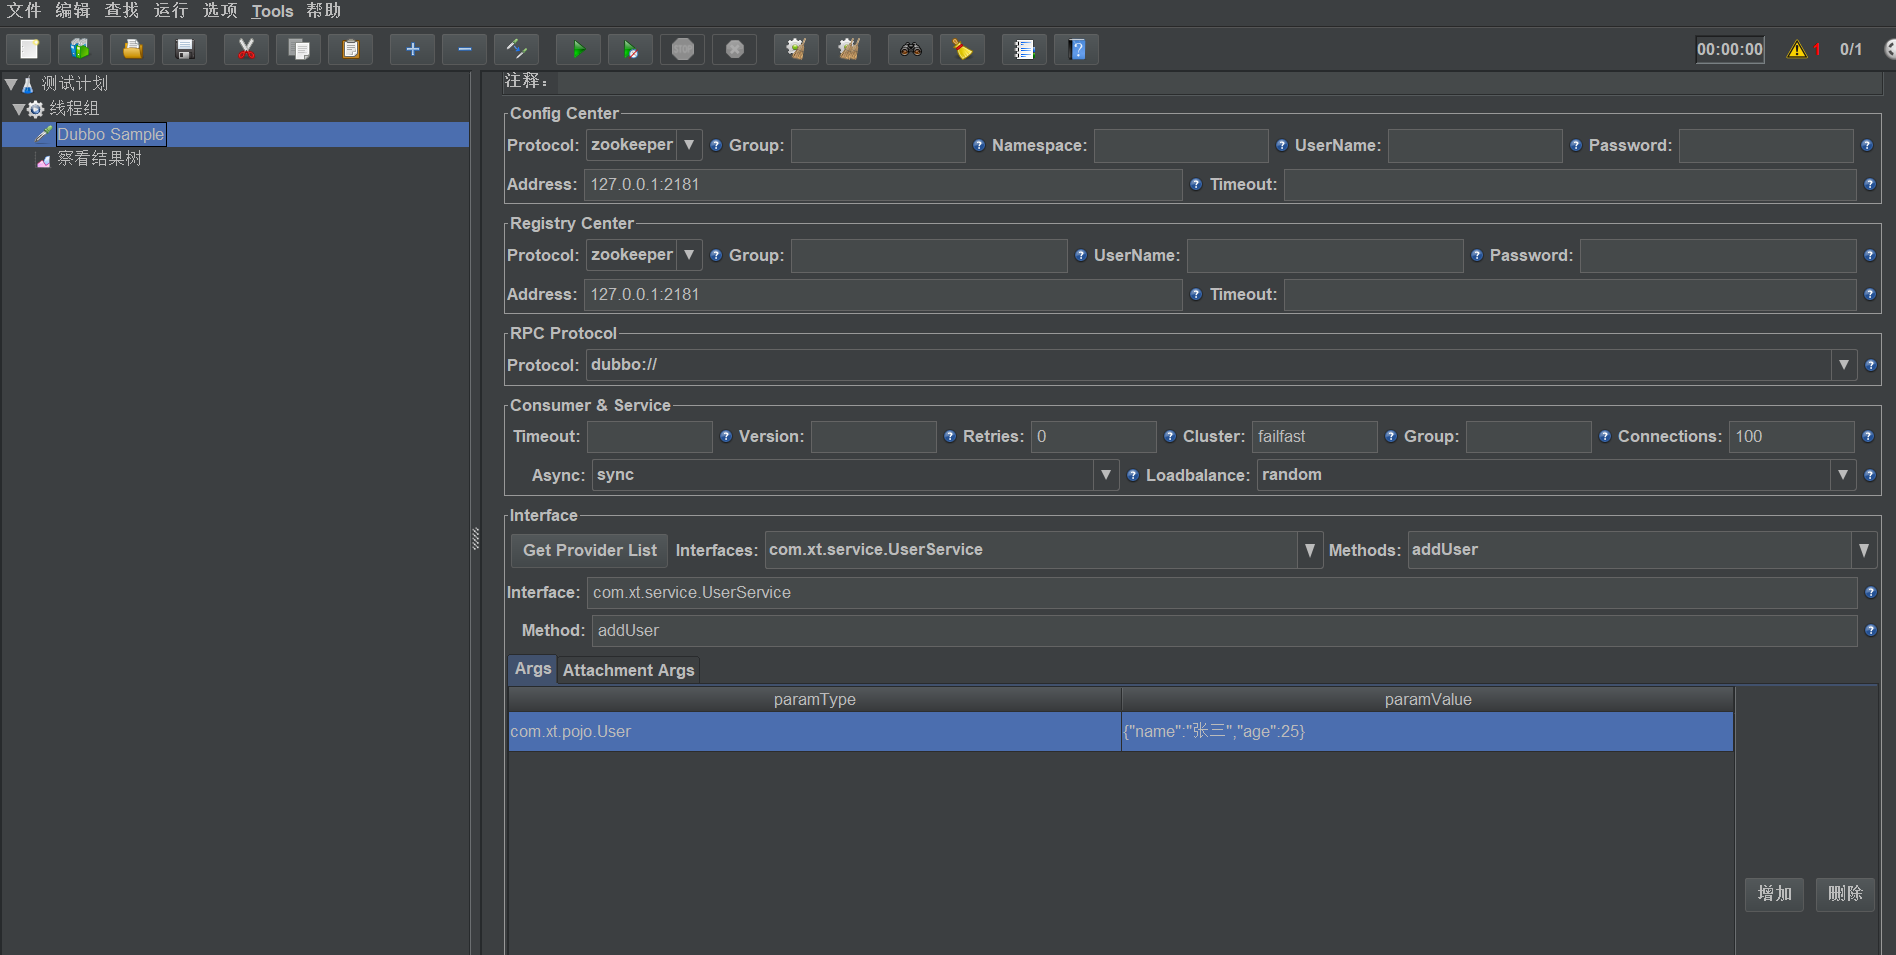Open the Interfaces com.xt.service.UserService dropdown
The height and width of the screenshot is (955, 1896).
coord(1044,550)
